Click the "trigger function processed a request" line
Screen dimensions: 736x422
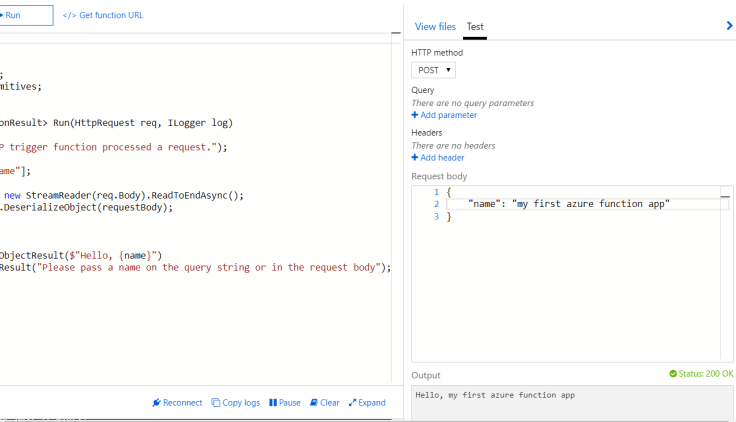(x=114, y=147)
